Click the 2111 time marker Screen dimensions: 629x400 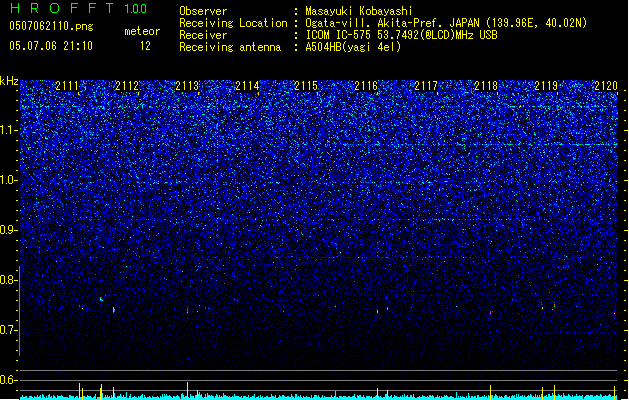pyautogui.click(x=67, y=86)
